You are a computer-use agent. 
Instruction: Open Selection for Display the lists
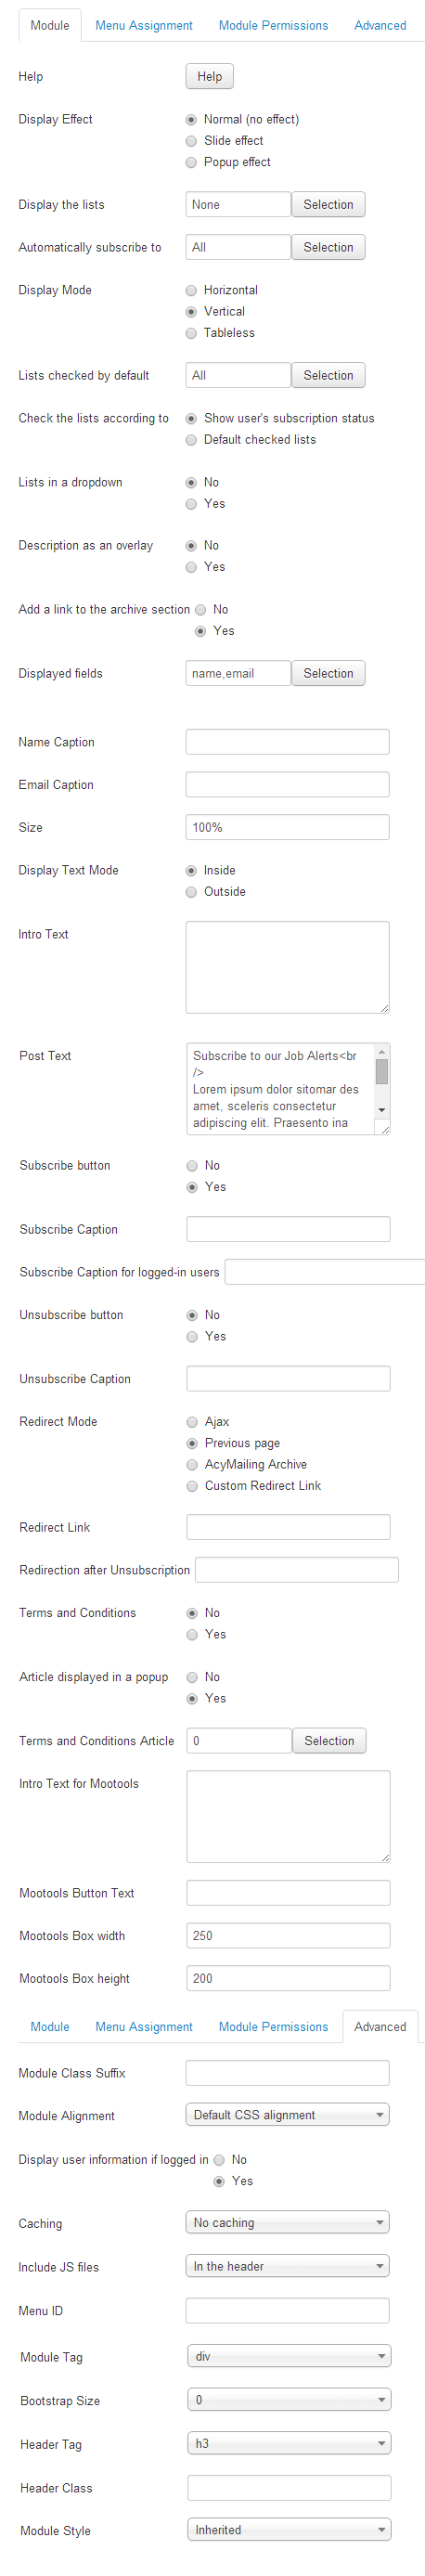pyautogui.click(x=328, y=204)
